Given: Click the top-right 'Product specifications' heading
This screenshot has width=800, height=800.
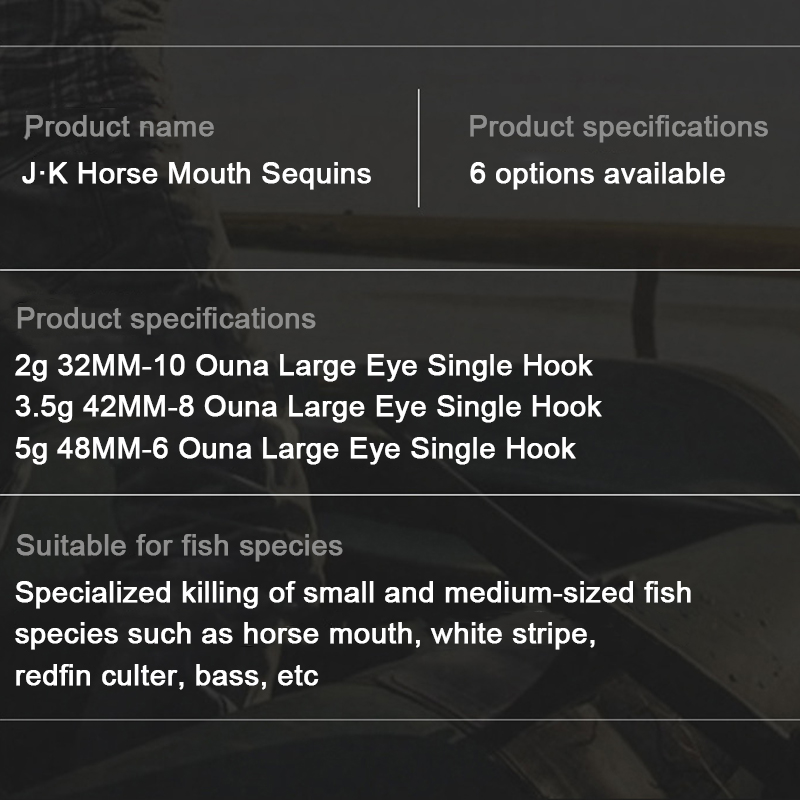Looking at the screenshot, I should (618, 127).
